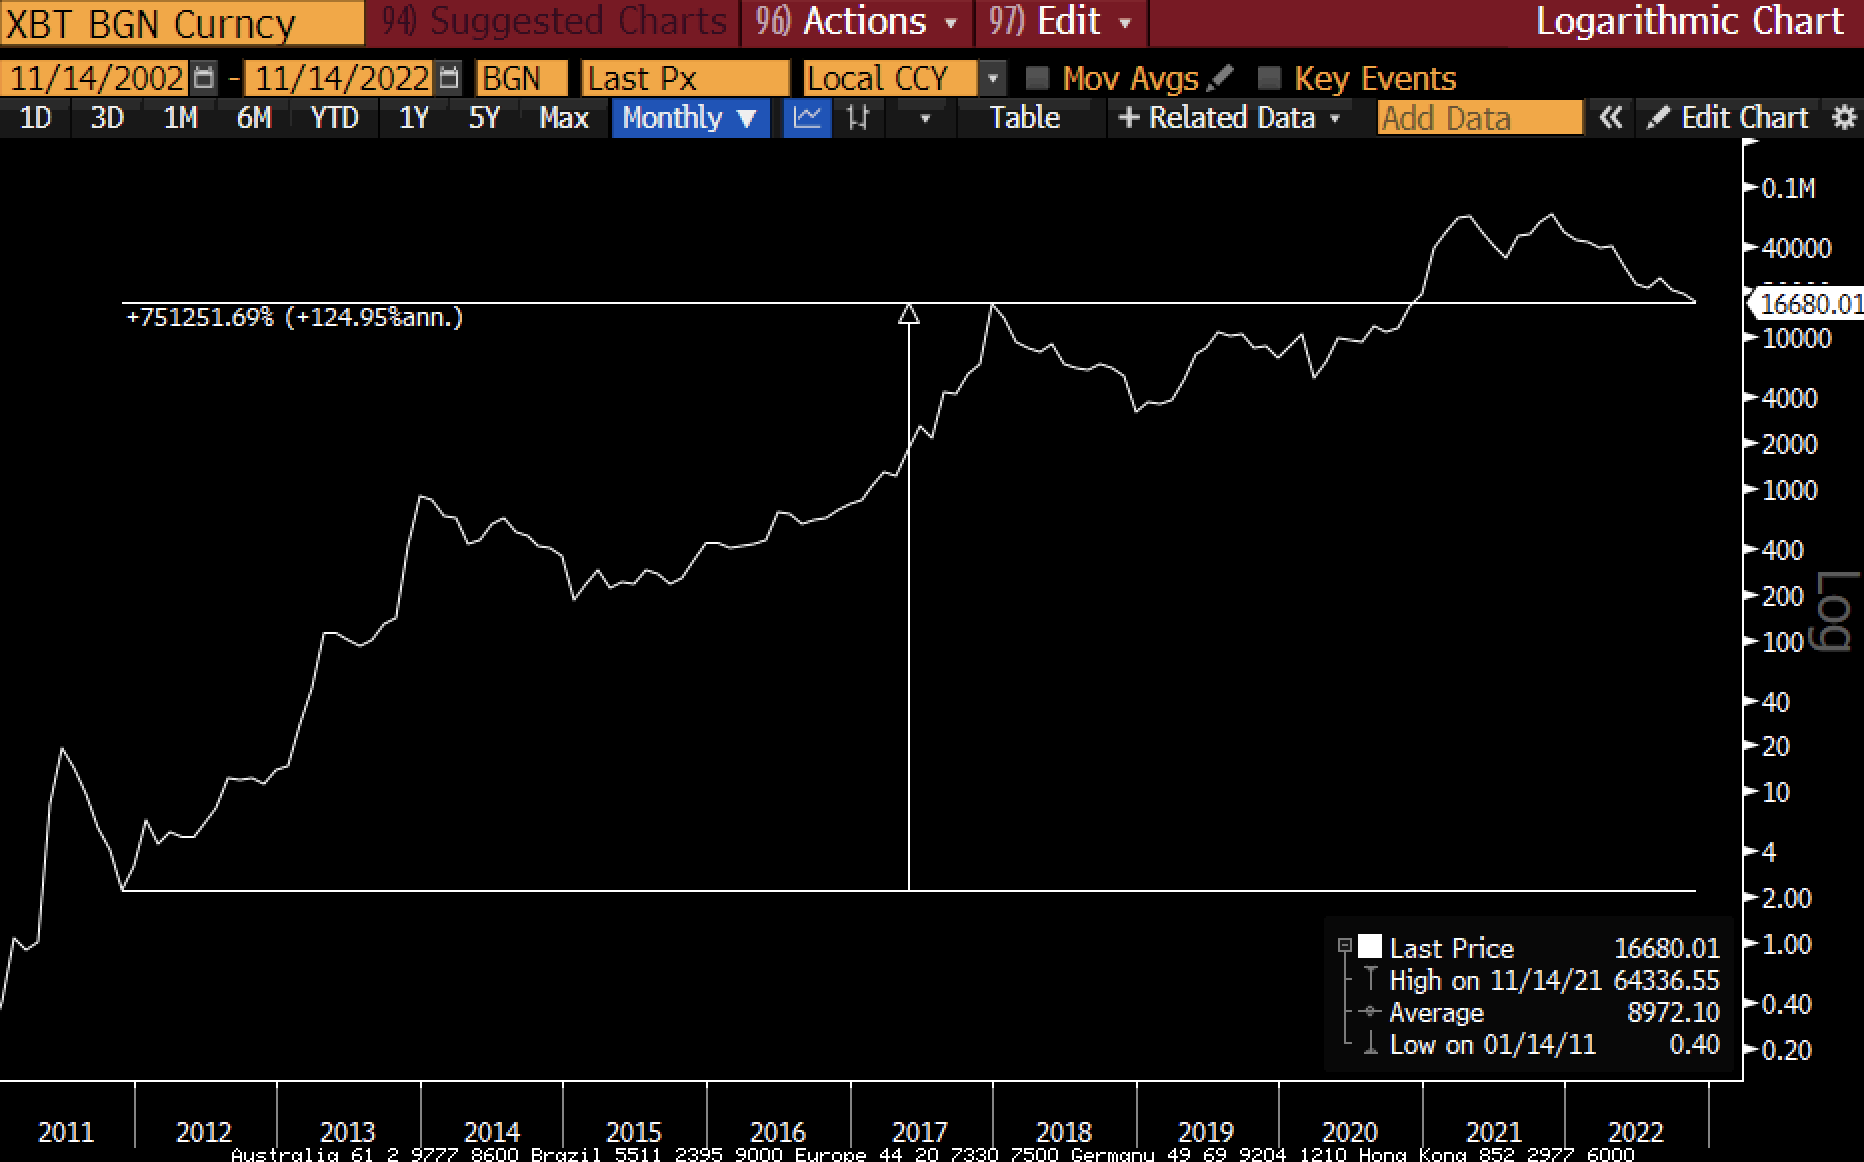Click the +751251.69% annotation label
This screenshot has width=1864, height=1162.
pyautogui.click(x=295, y=318)
